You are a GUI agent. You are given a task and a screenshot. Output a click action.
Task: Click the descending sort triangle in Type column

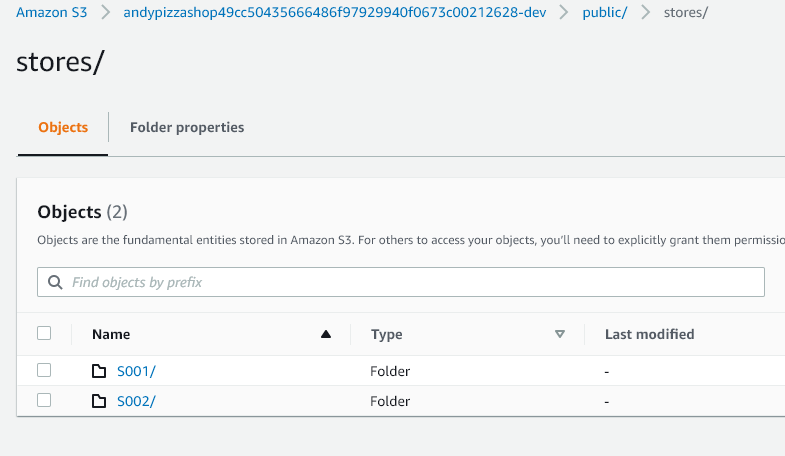click(560, 334)
